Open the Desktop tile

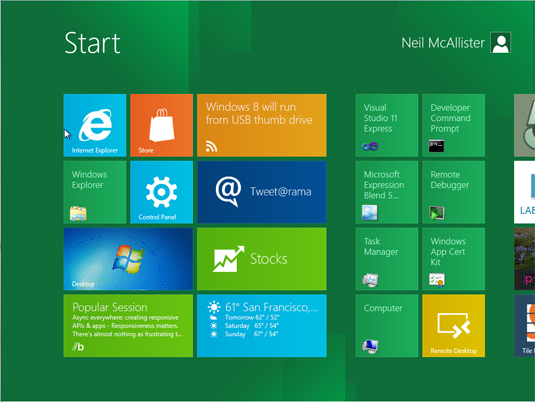(x=128, y=259)
